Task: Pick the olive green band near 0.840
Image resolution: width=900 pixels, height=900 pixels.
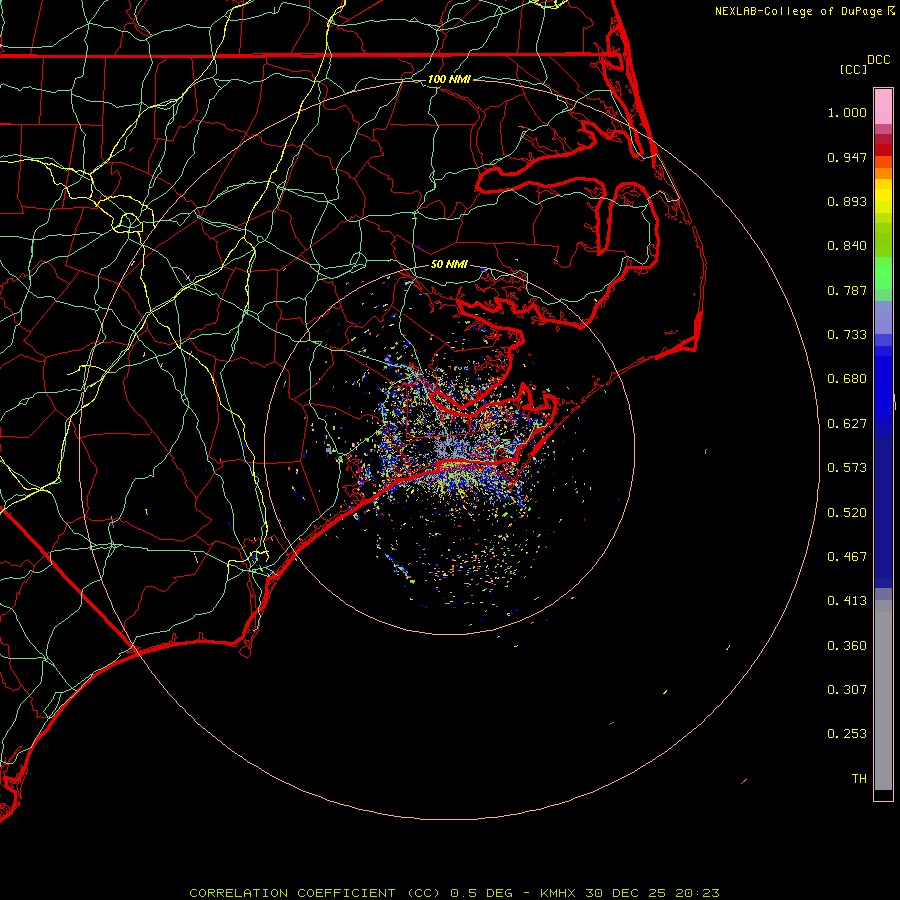Action: point(883,240)
